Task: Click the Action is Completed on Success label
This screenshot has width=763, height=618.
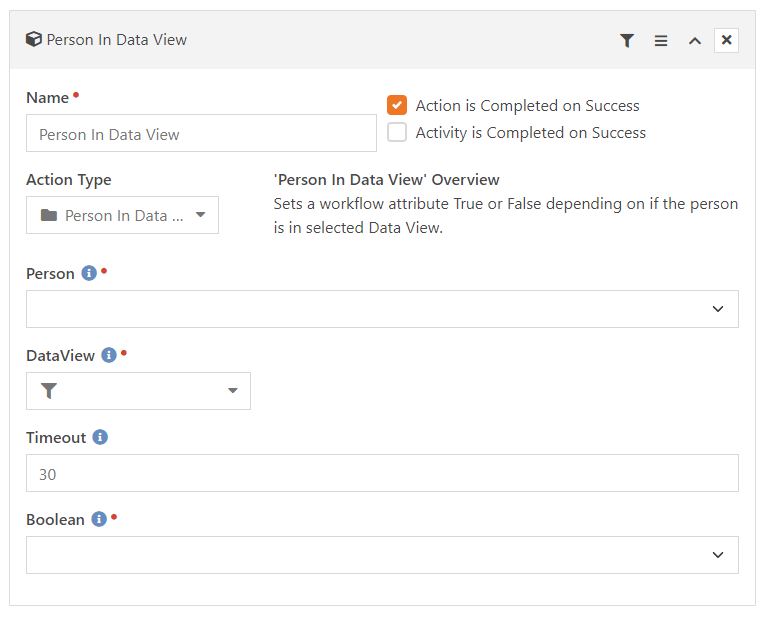Action: coord(527,106)
